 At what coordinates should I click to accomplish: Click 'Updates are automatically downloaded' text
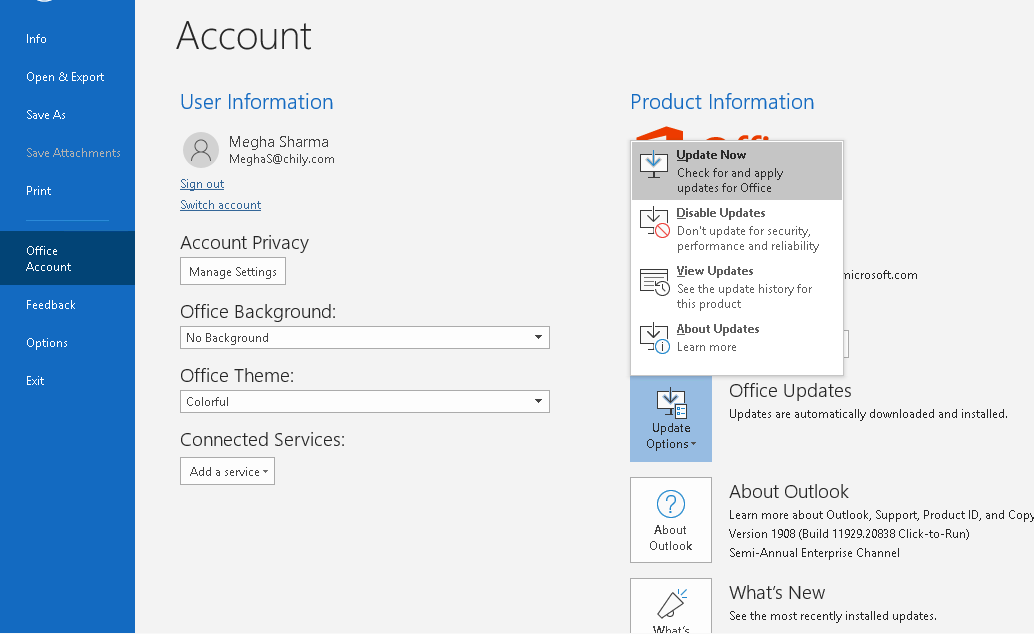(868, 414)
